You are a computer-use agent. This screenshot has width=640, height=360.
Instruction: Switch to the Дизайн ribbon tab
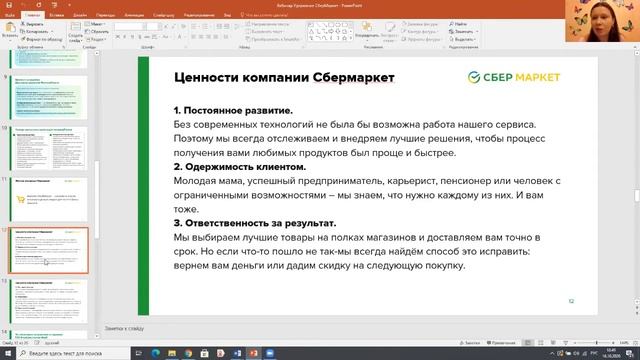80,15
